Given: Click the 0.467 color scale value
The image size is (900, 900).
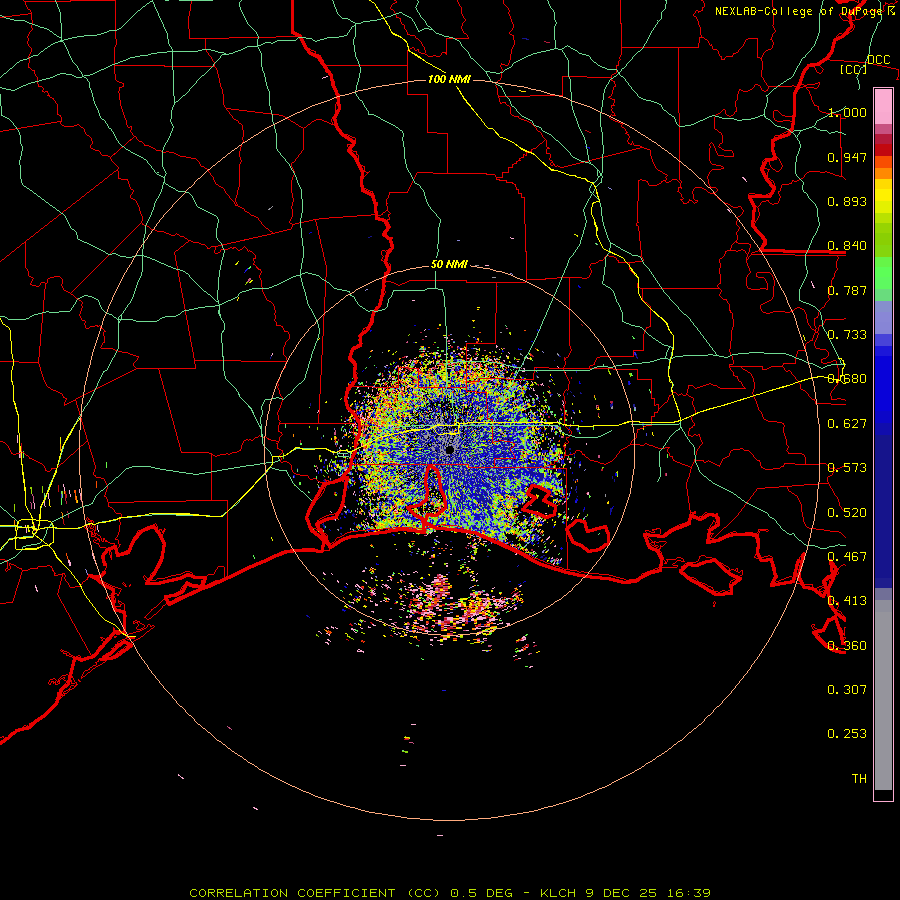Looking at the screenshot, I should pos(847,557).
